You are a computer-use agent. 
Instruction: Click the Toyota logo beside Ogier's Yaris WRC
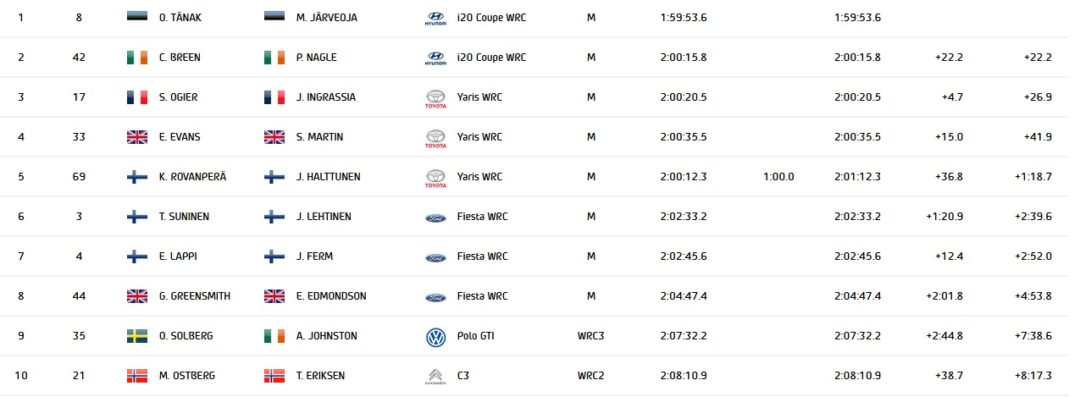pyautogui.click(x=435, y=99)
